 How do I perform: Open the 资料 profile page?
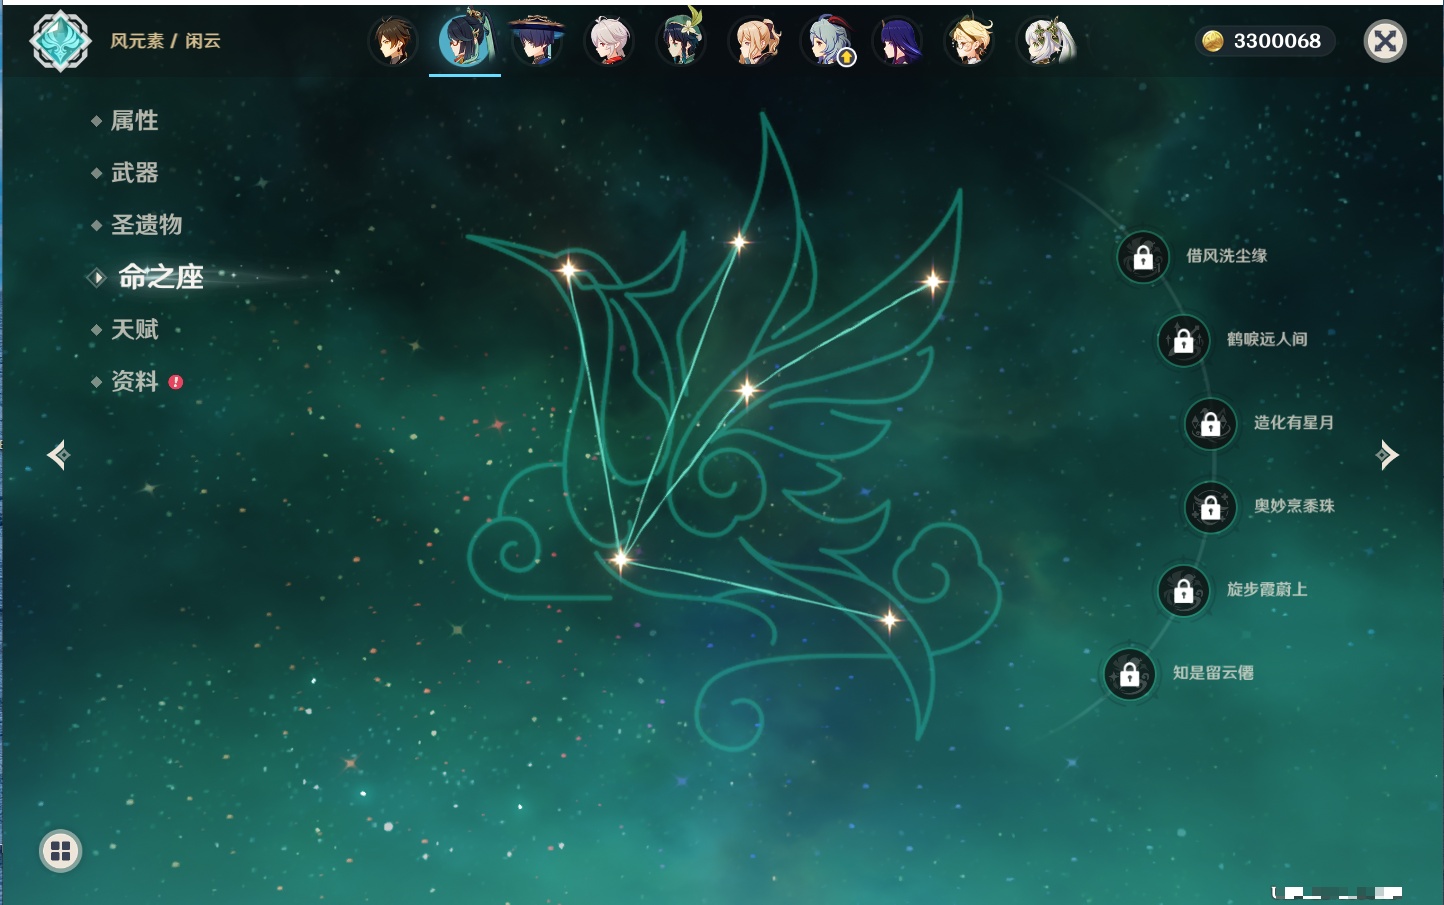(134, 381)
